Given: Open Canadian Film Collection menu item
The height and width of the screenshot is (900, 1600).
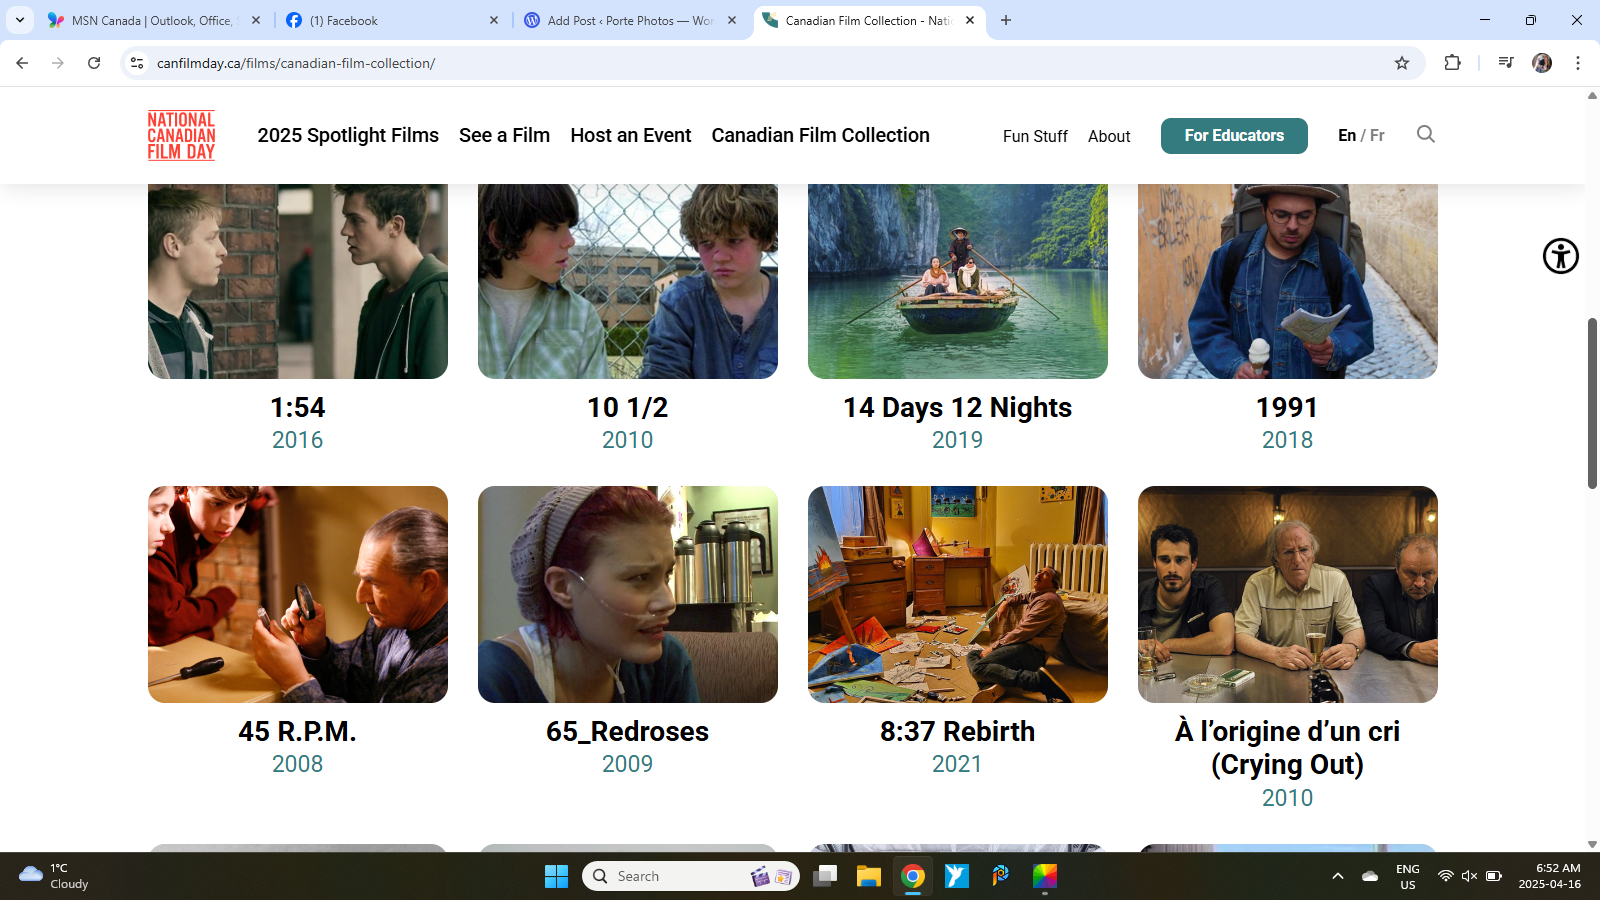Looking at the screenshot, I should [820, 135].
